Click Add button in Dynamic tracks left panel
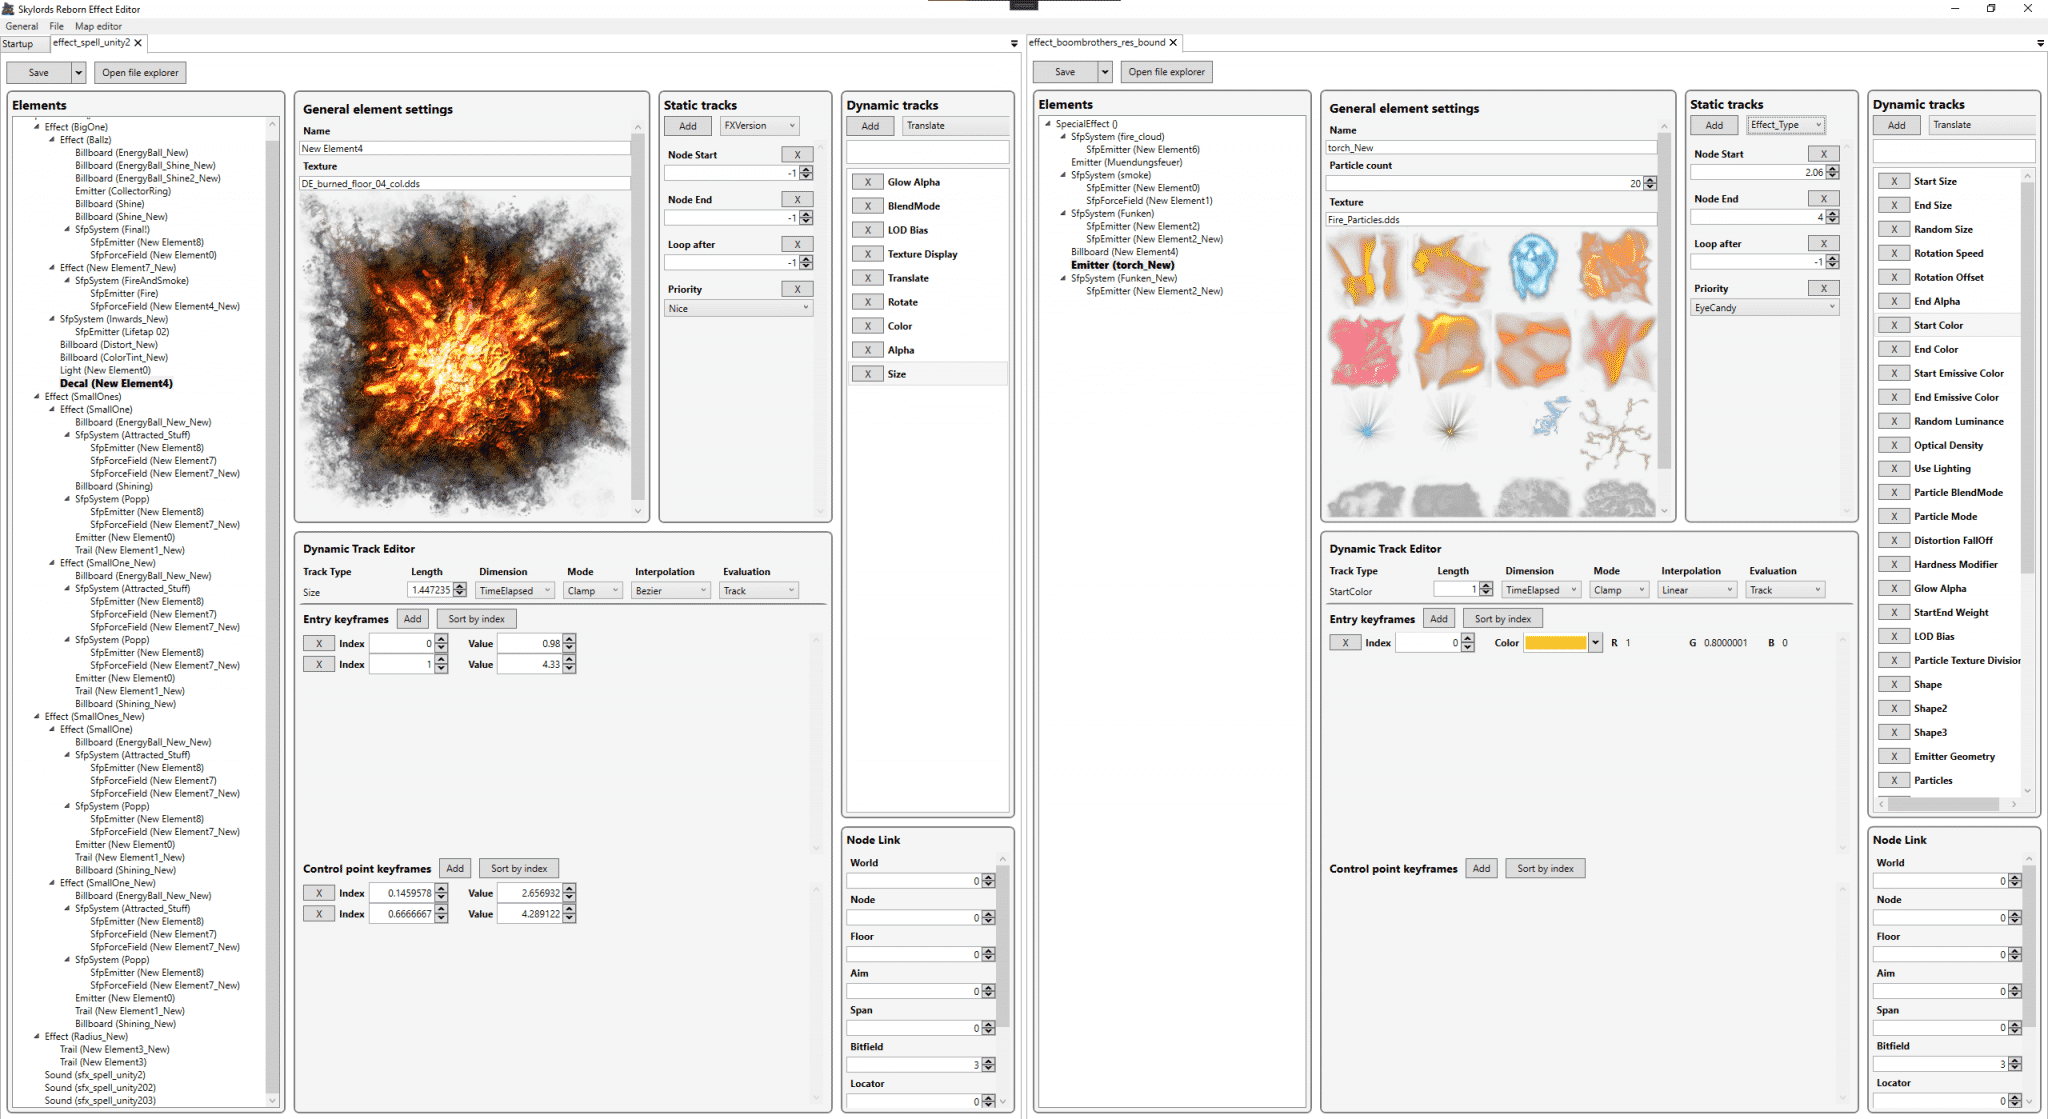The height and width of the screenshot is (1119, 2048). 872,127
